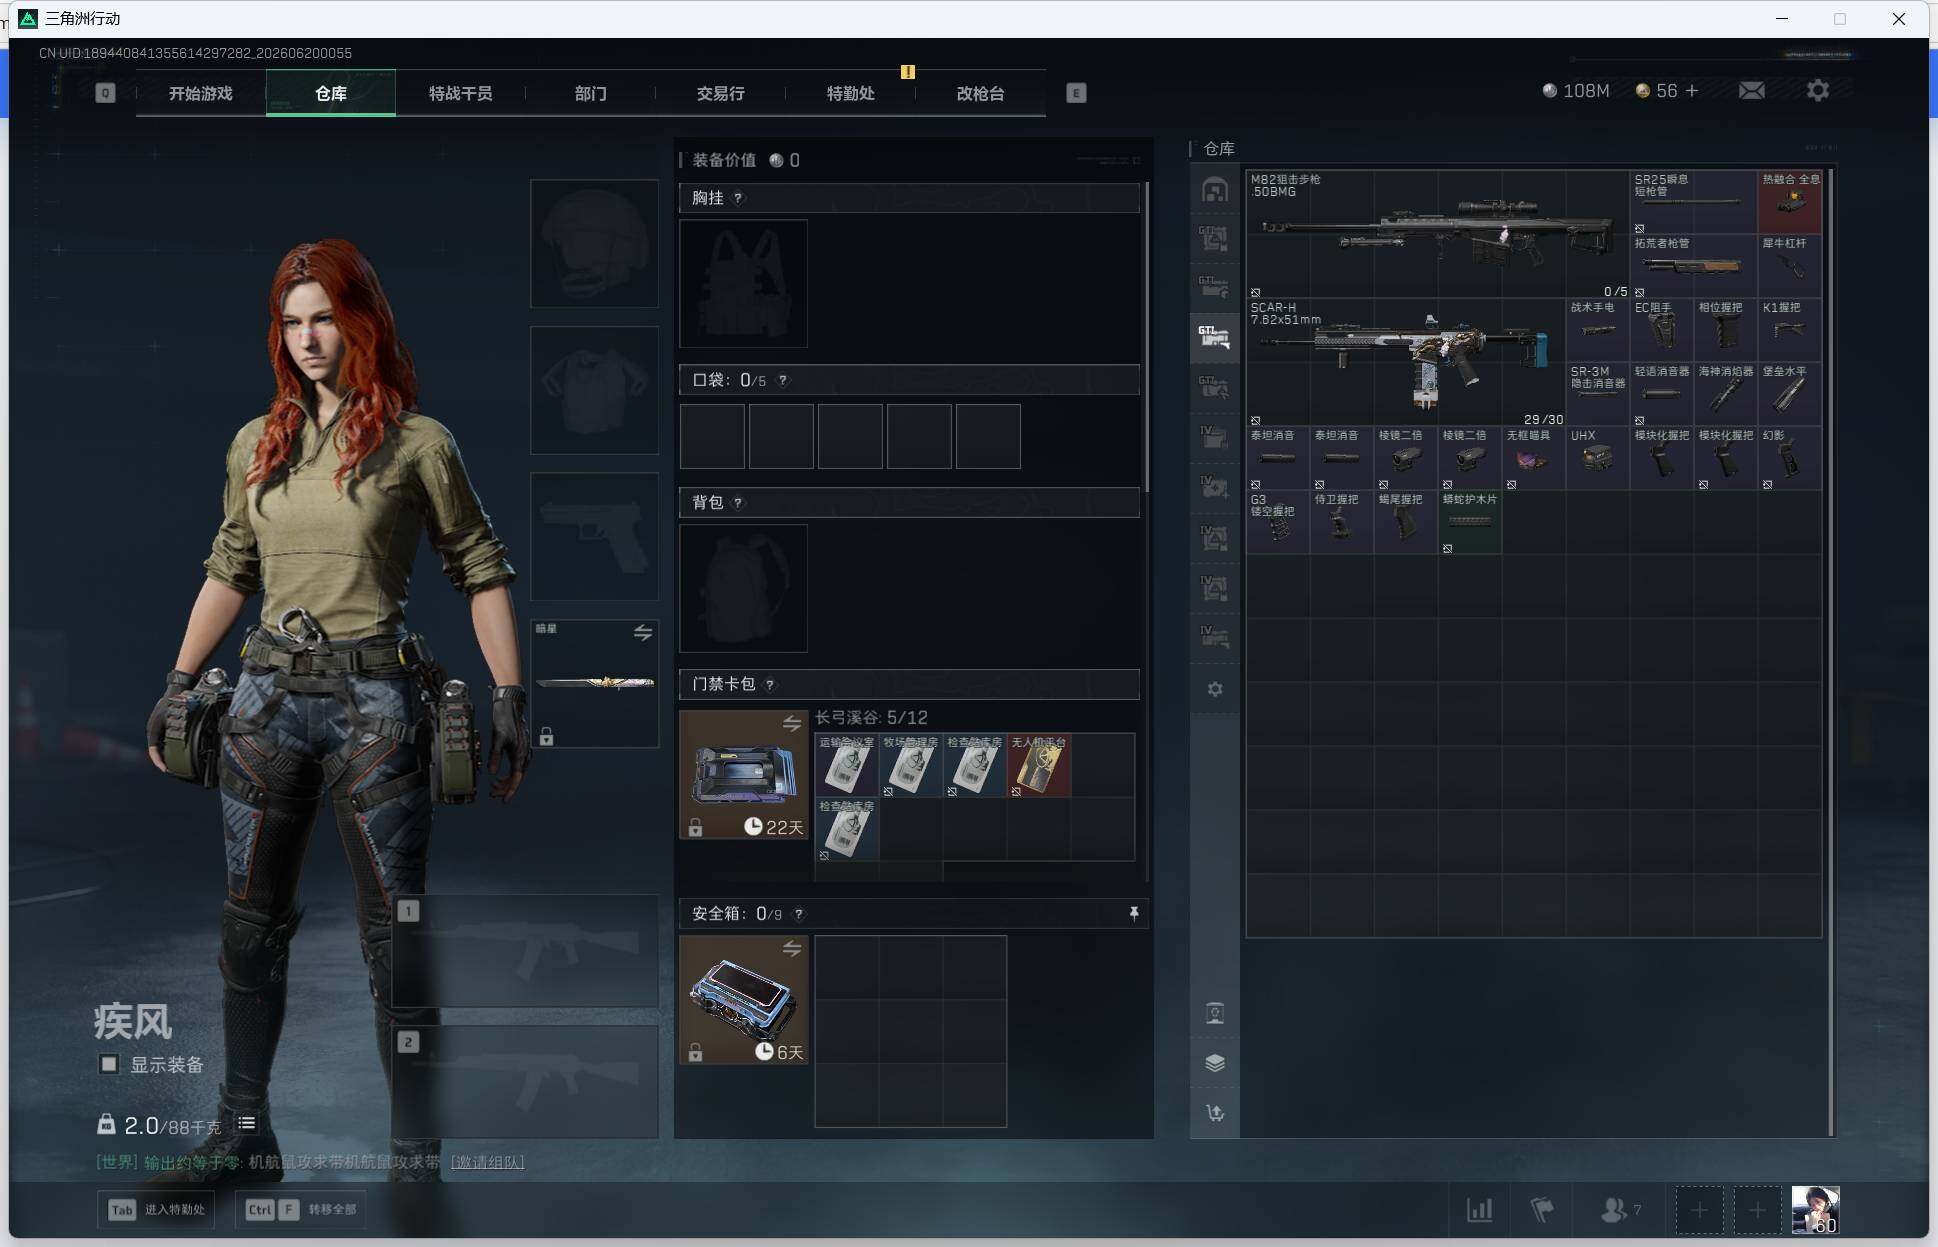Image resolution: width=1938 pixels, height=1247 pixels.
Task: Click the Ctrl F 转移全部 button
Action: point(301,1209)
